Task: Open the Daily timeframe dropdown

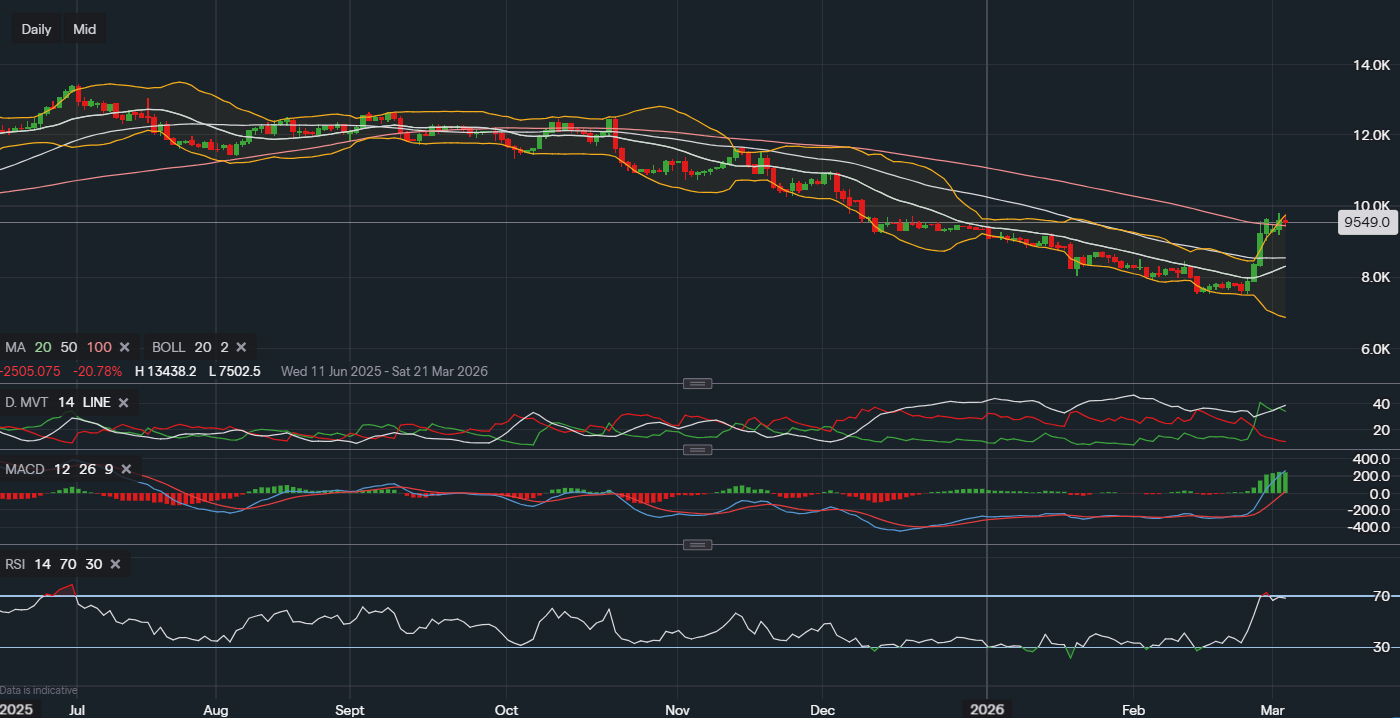Action: [x=37, y=29]
